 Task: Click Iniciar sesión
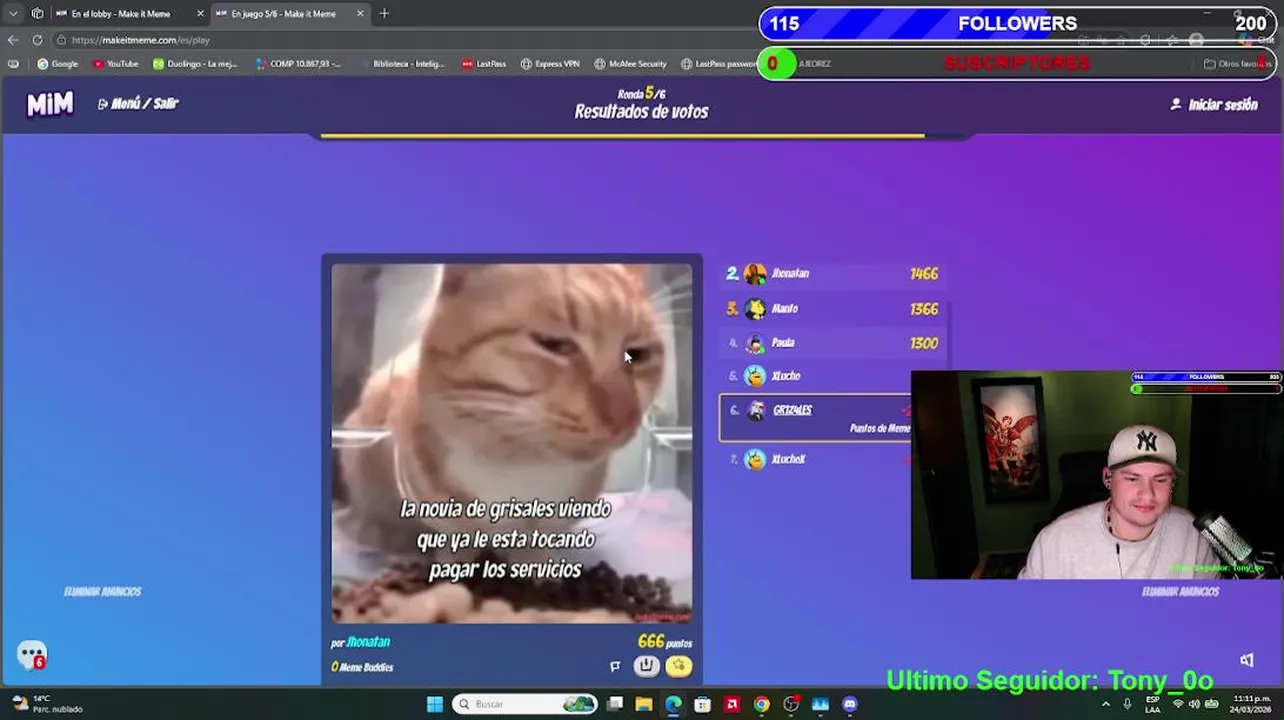click(x=1214, y=104)
